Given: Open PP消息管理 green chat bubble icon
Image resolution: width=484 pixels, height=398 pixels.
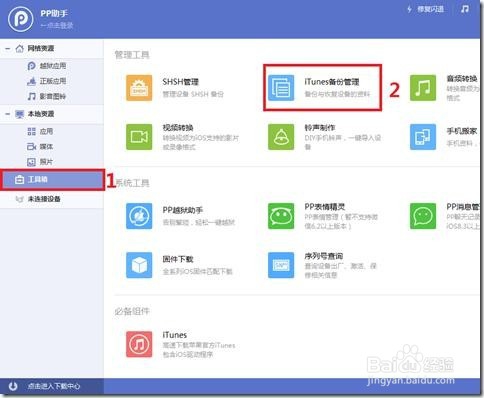Looking at the screenshot, I should point(423,216).
